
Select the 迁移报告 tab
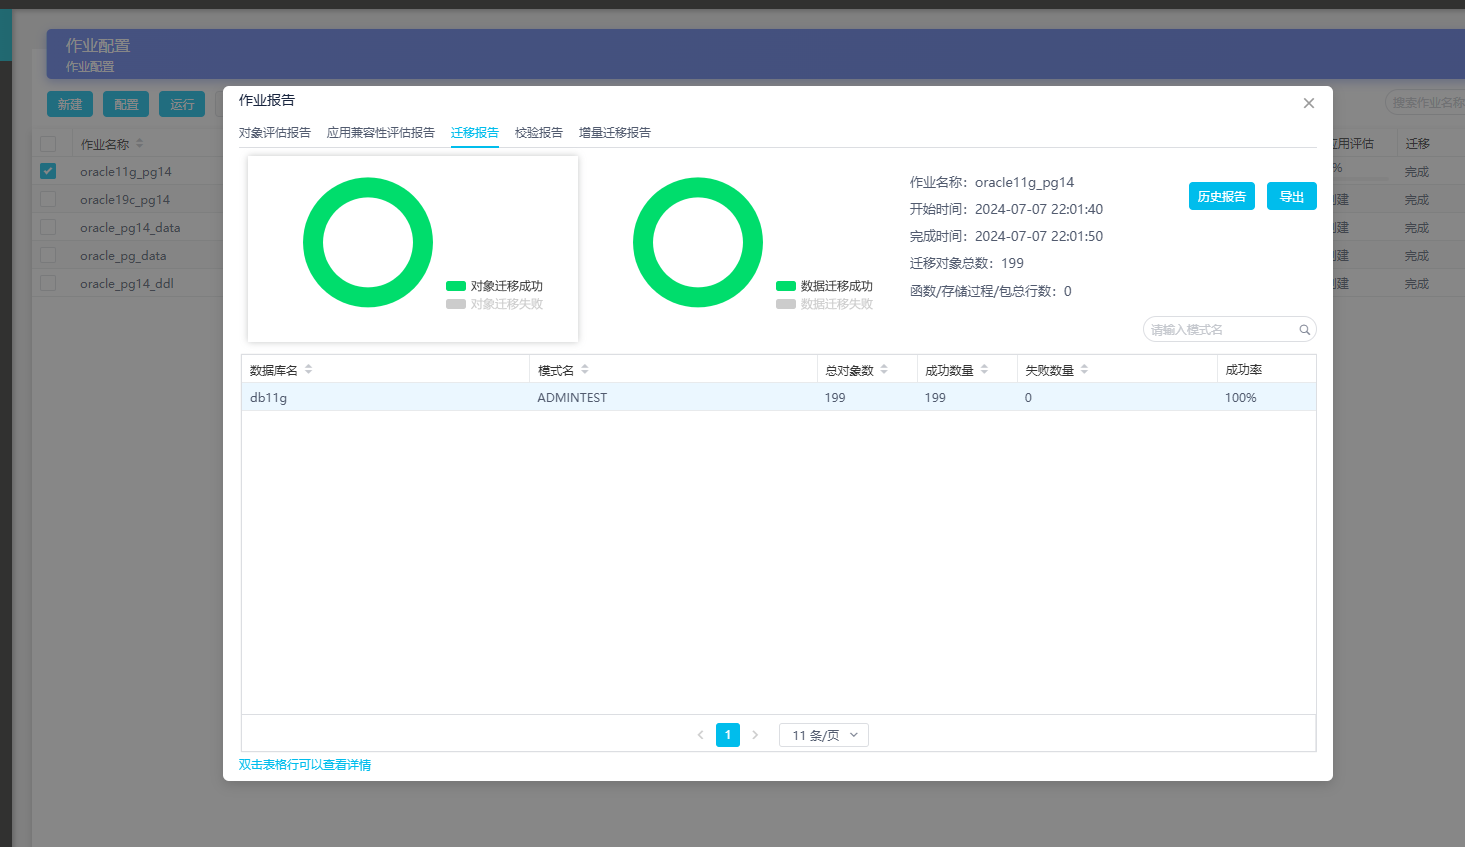(475, 133)
